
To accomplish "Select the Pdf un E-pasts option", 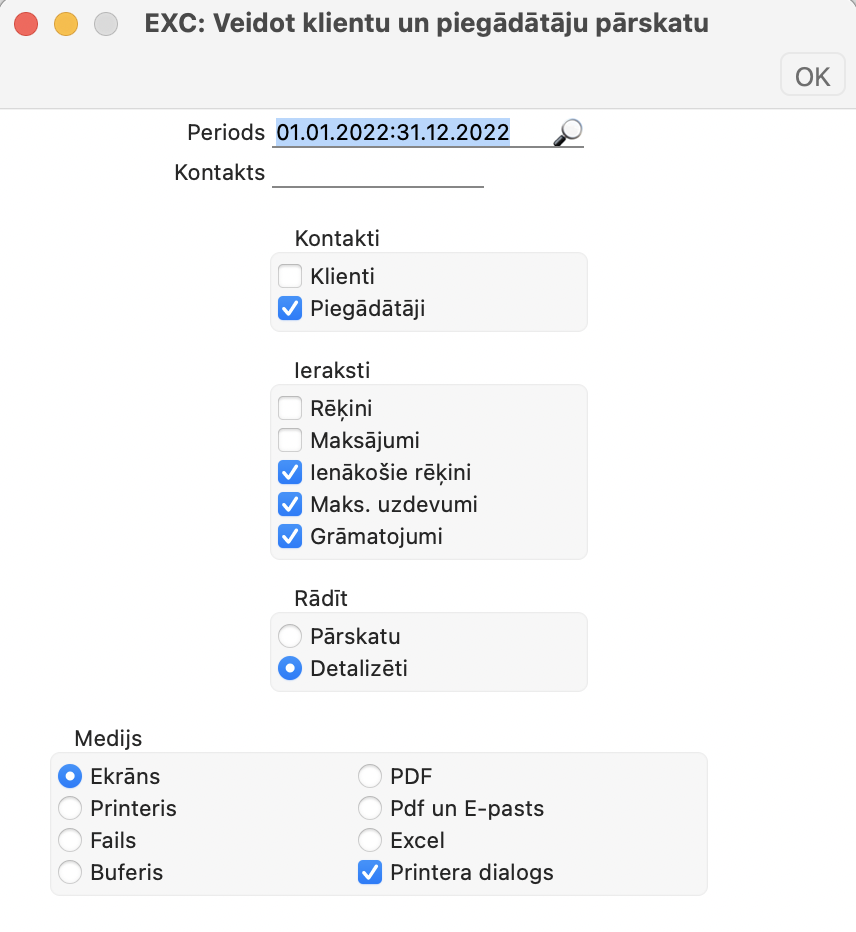I will point(370,808).
